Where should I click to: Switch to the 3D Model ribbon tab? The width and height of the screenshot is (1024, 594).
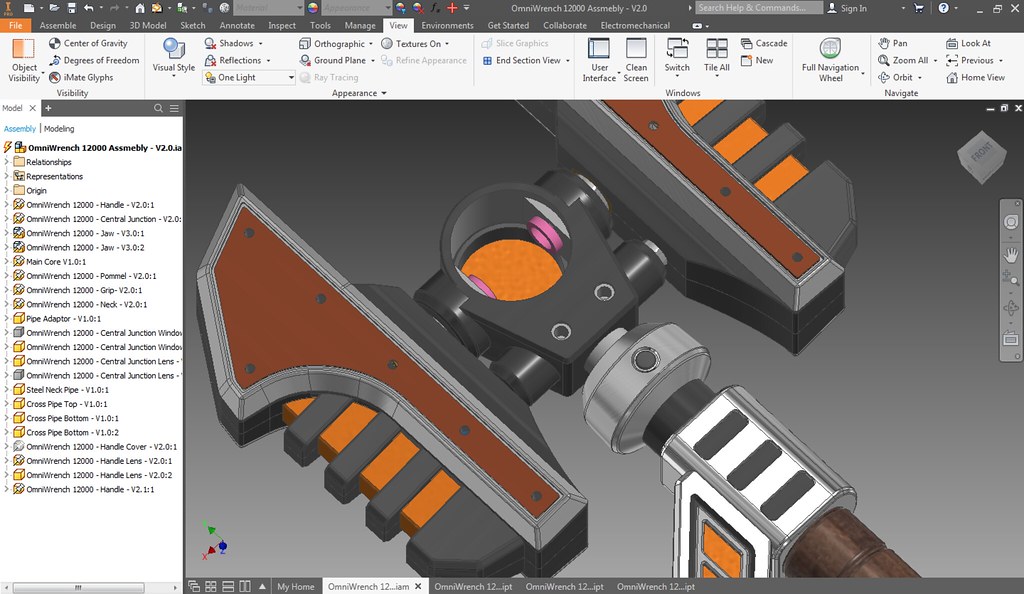tap(148, 25)
